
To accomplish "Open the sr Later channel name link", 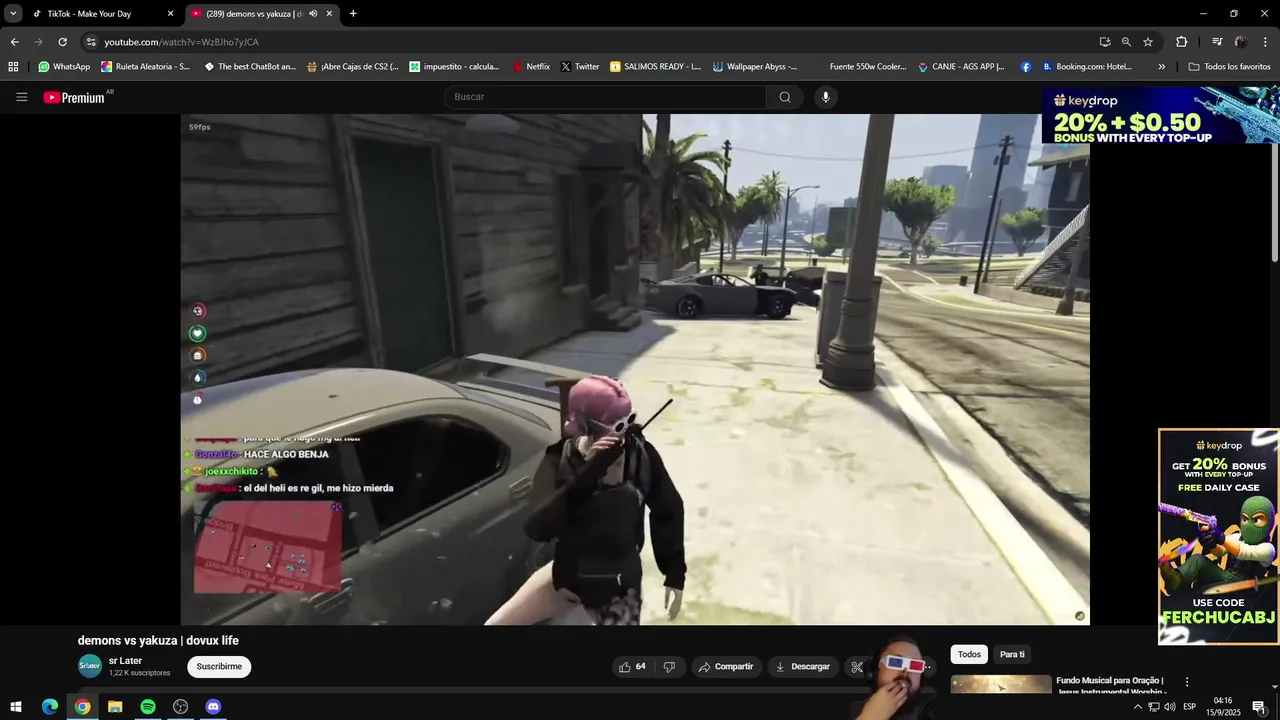I will (x=125, y=661).
